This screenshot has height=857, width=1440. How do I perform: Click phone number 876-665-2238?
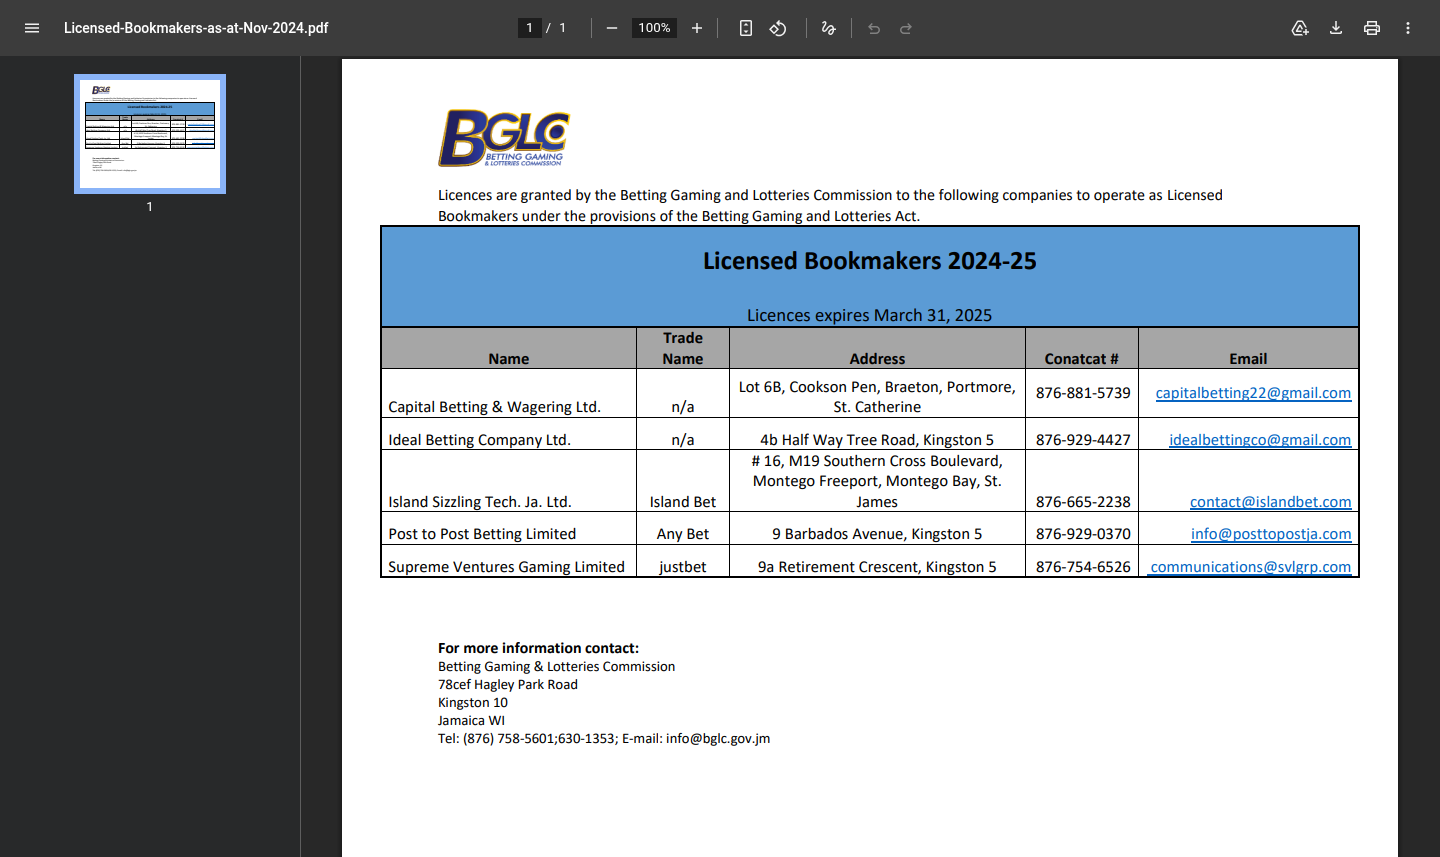[x=1083, y=502]
